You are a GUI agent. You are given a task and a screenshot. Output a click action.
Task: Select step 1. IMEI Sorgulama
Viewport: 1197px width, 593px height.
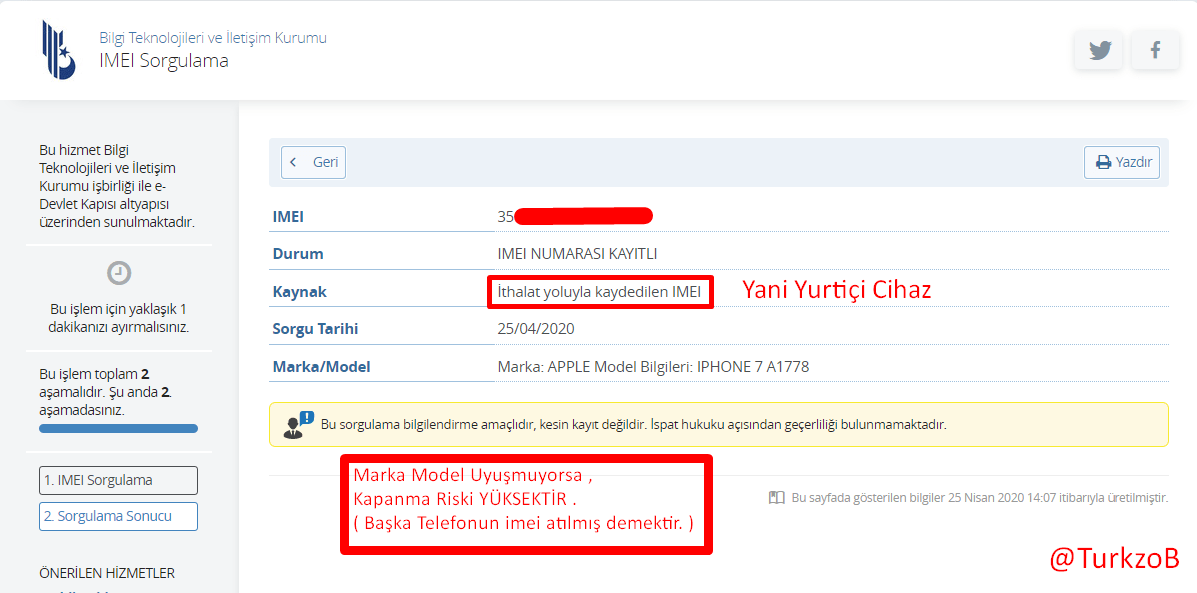pos(118,480)
